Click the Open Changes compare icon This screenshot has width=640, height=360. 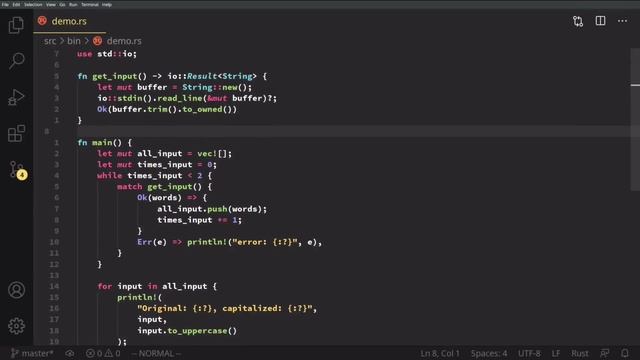click(x=578, y=21)
